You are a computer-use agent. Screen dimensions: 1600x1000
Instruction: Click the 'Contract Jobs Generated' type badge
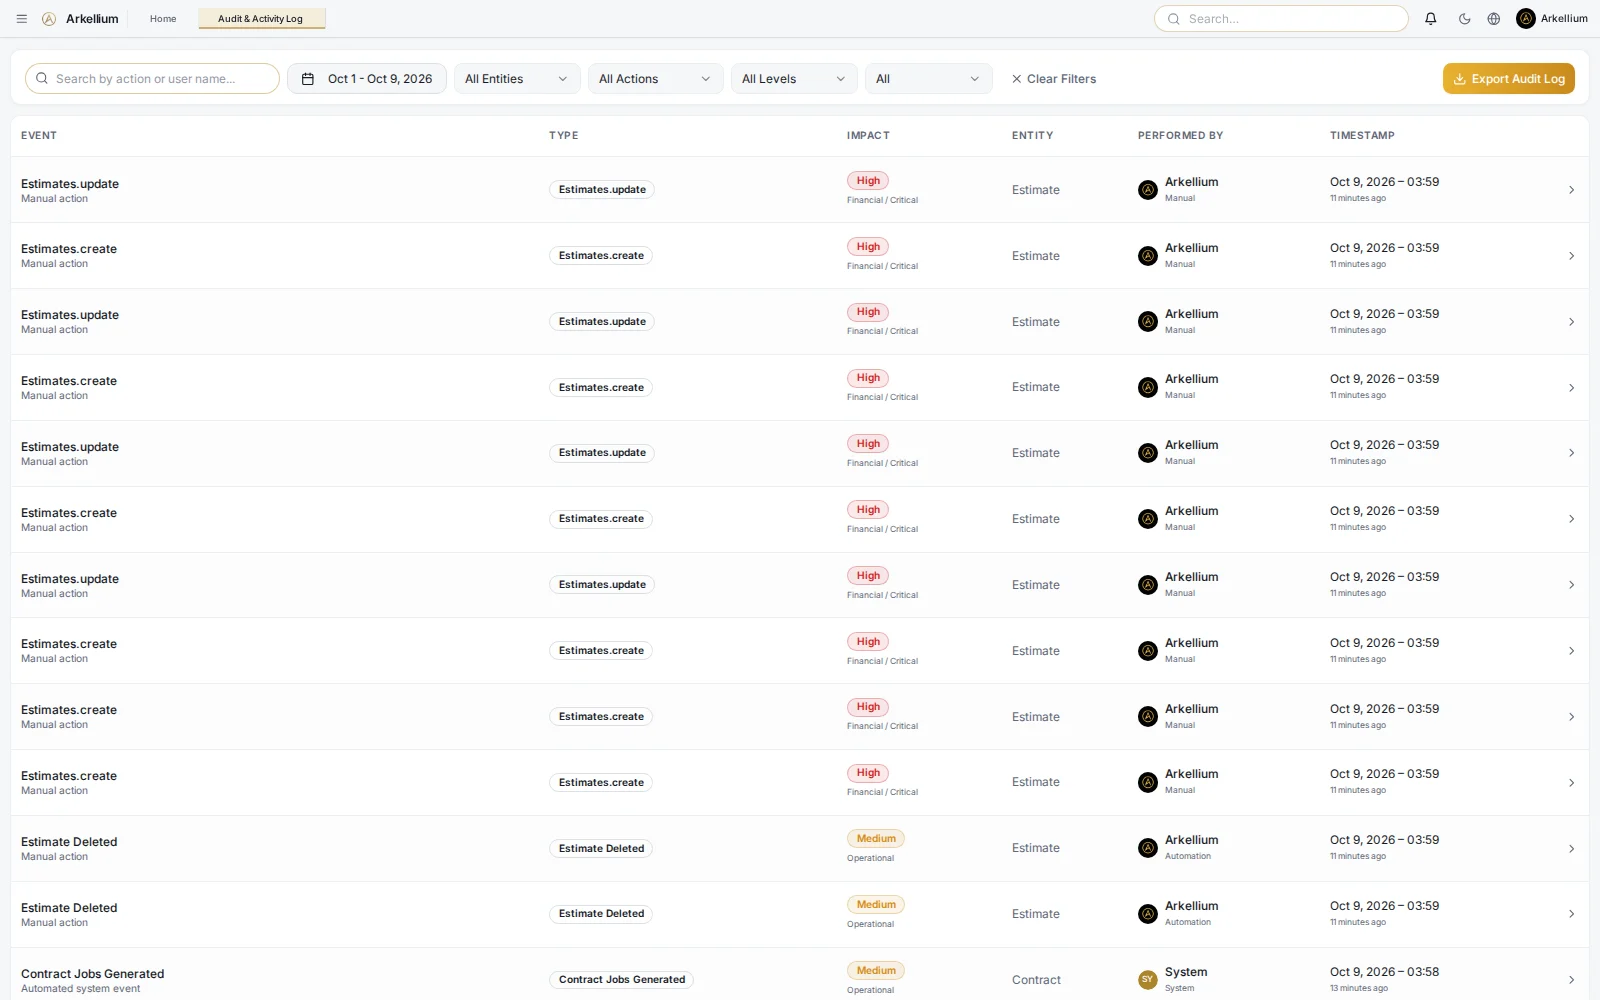pyautogui.click(x=622, y=980)
